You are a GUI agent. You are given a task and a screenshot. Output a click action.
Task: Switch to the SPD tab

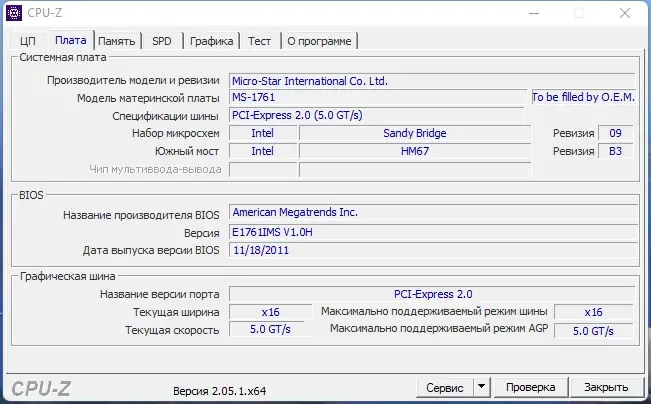pyautogui.click(x=162, y=41)
